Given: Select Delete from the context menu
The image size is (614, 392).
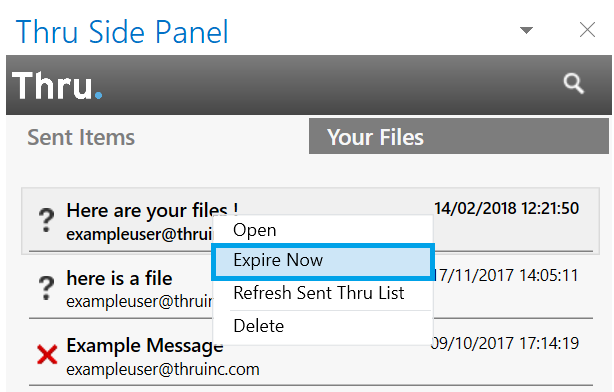Looking at the screenshot, I should [258, 326].
